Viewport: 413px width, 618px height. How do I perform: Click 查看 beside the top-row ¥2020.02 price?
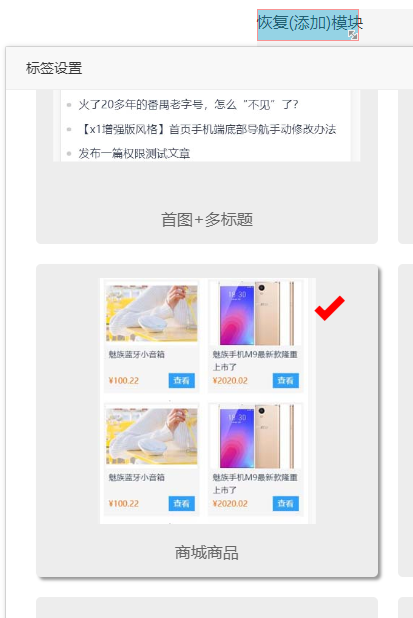[x=286, y=380]
